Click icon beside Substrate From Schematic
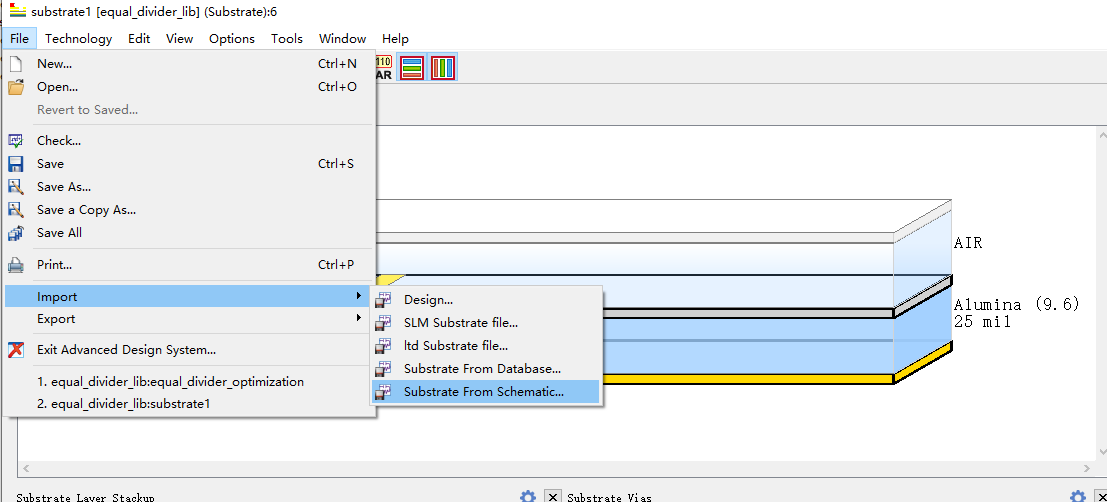Screen dimensions: 1107x502 (383, 392)
